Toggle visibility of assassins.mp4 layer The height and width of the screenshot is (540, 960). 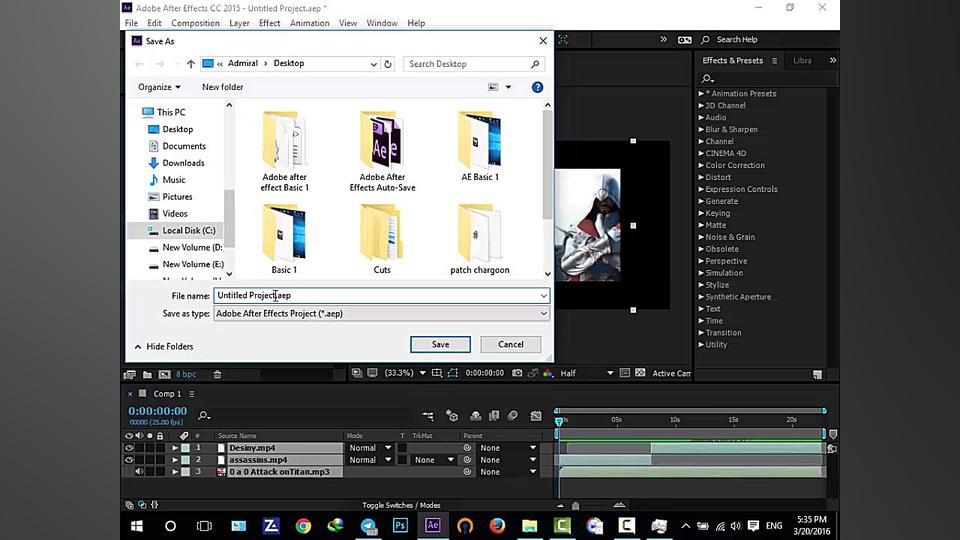point(129,460)
